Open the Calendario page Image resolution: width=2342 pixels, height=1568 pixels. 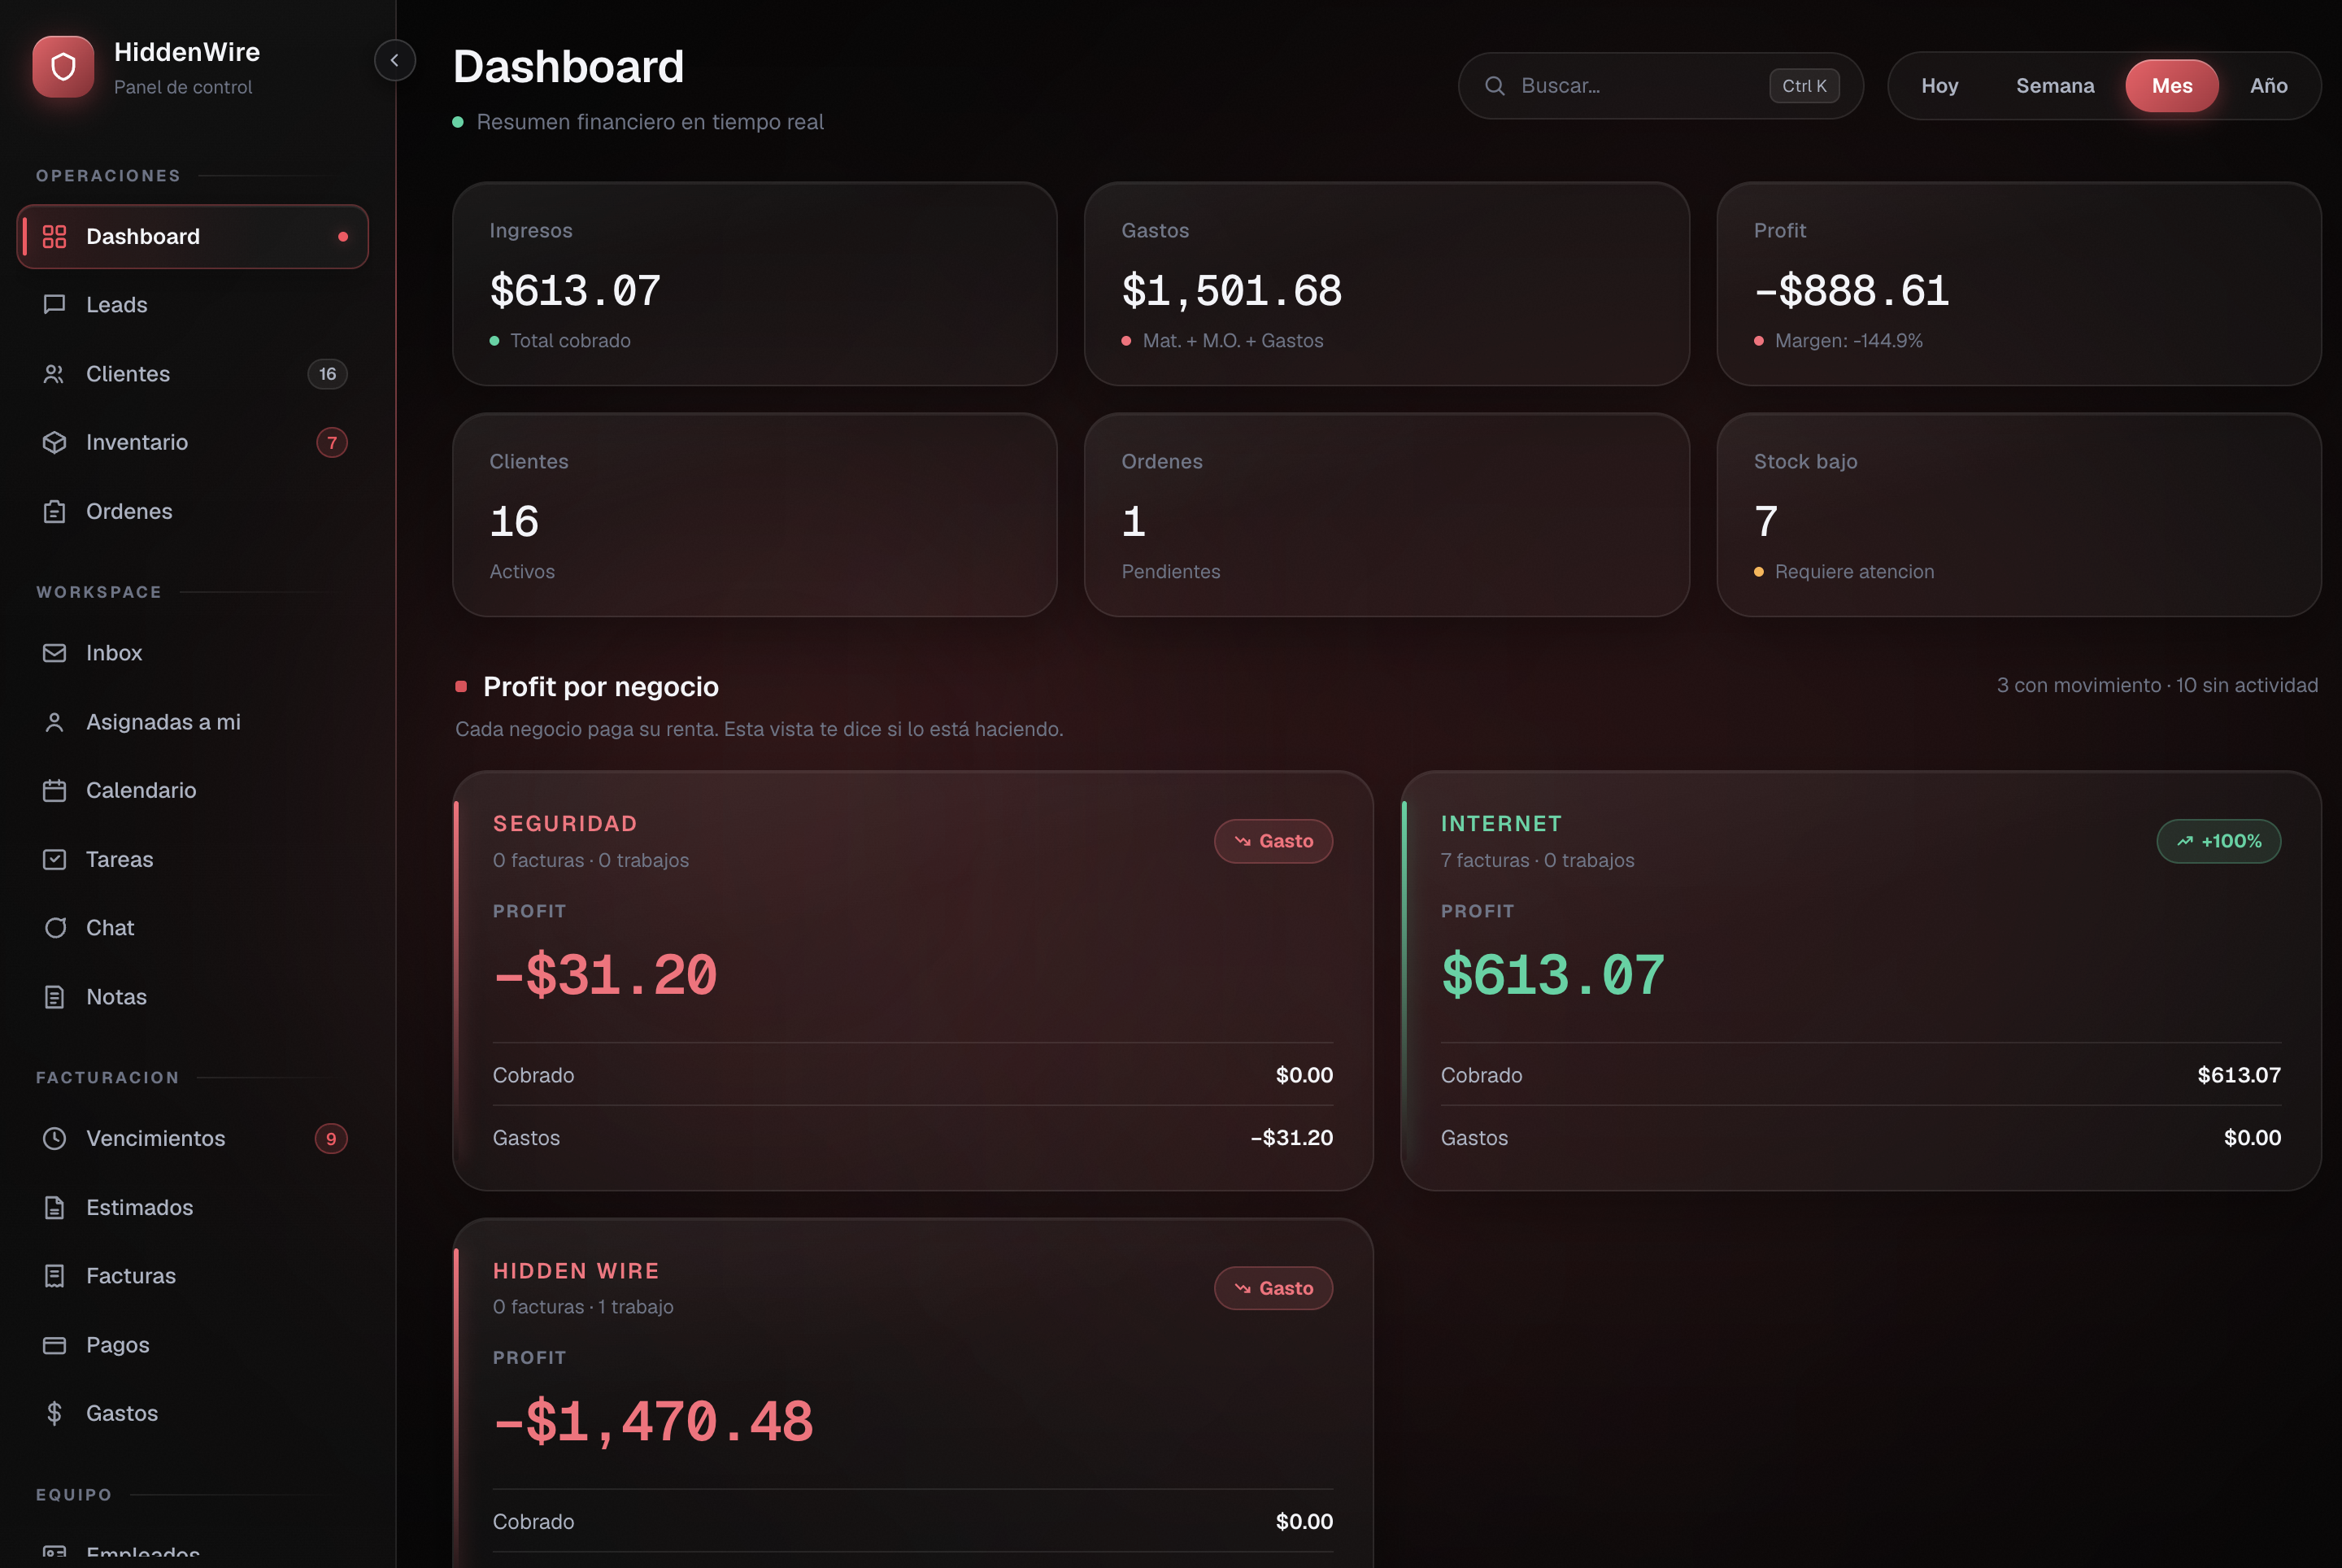[192, 790]
